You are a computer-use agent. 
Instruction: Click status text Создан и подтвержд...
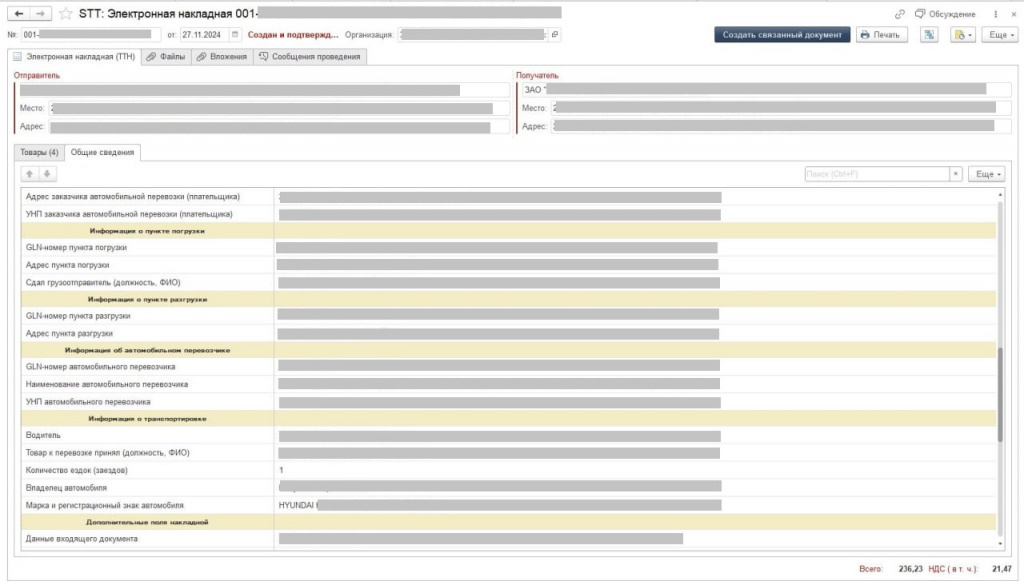click(x=293, y=35)
